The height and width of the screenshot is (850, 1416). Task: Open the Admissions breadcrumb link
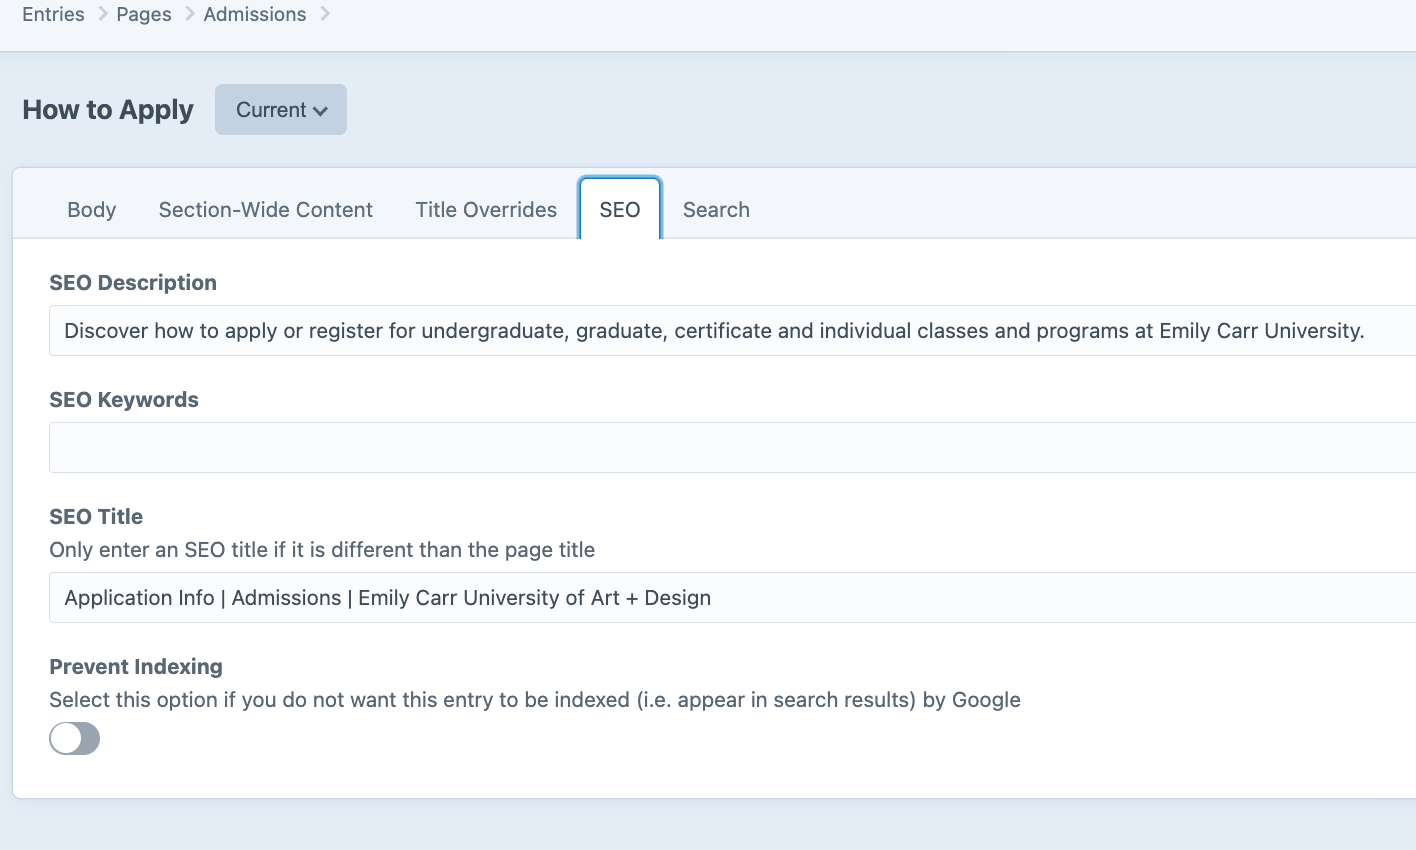click(255, 14)
